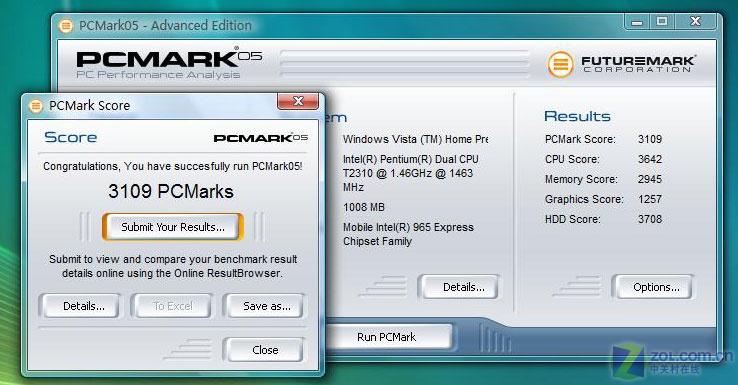Viewport: 738px width, 385px height.
Task: Click the Congratulations message text
Action: [173, 166]
